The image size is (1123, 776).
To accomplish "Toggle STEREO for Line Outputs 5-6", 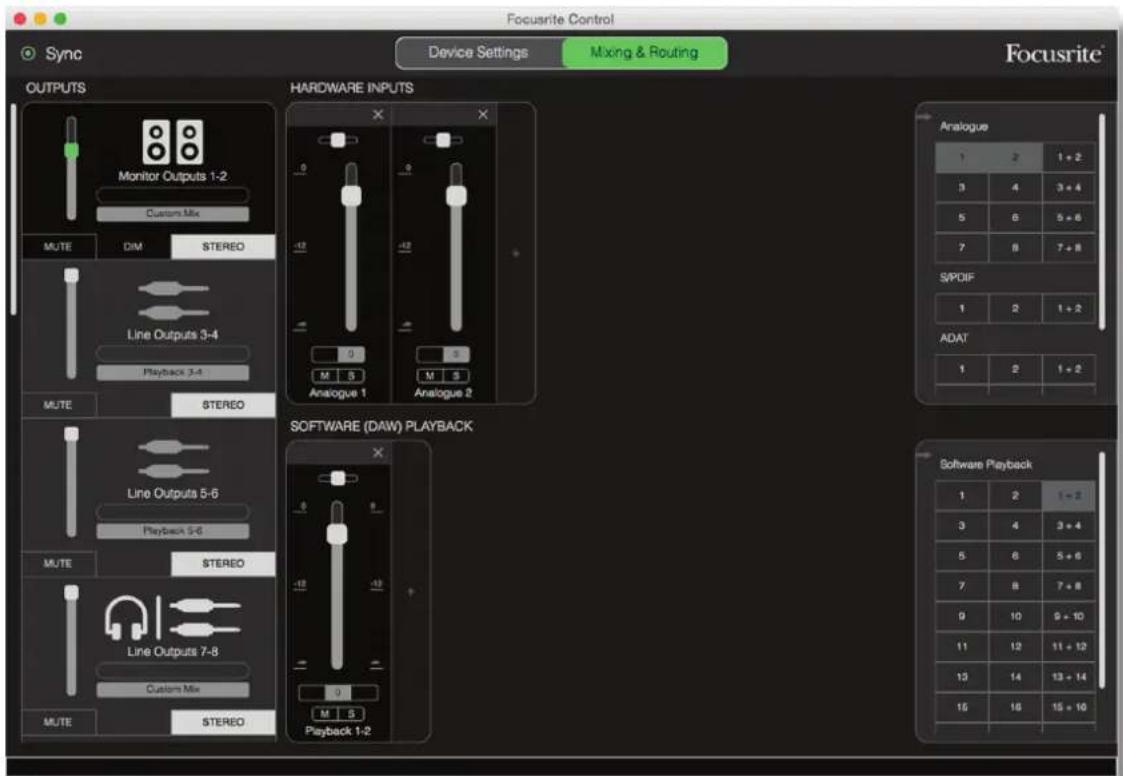I will (223, 563).
